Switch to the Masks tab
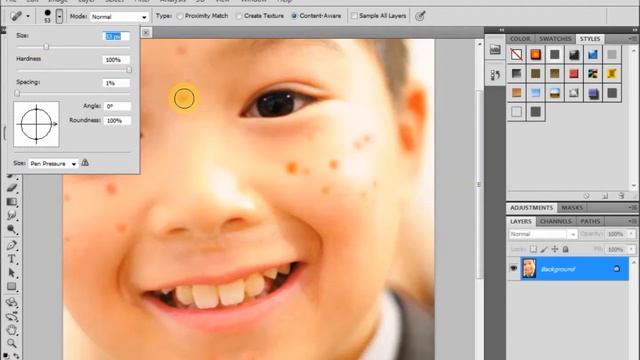 (572, 208)
